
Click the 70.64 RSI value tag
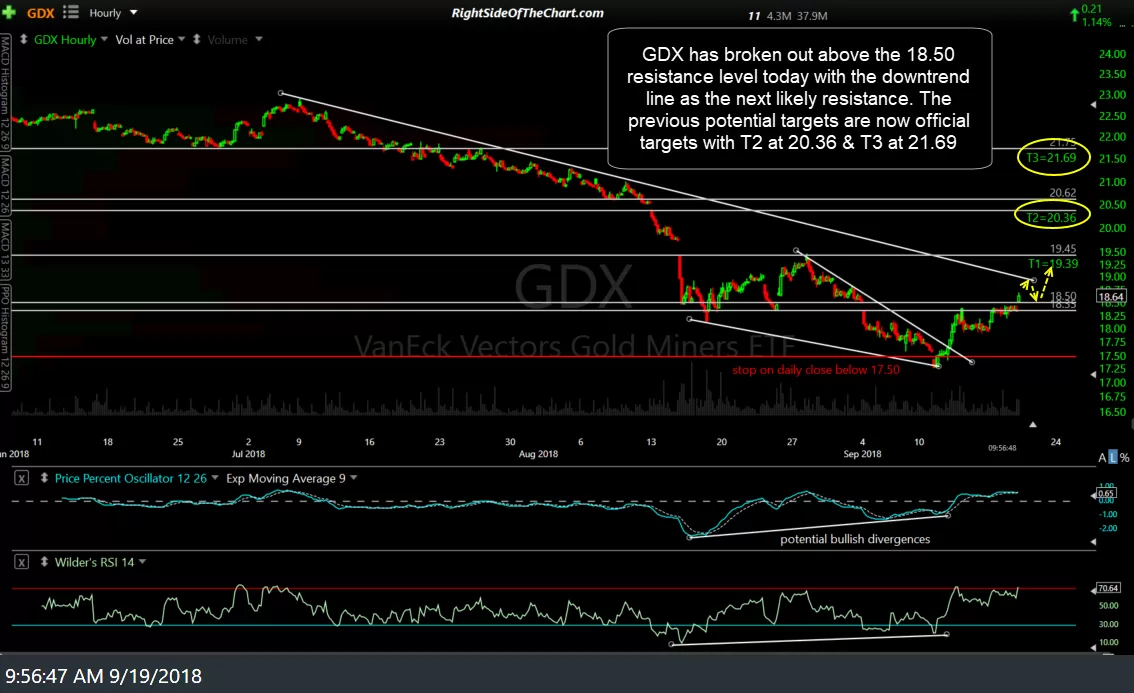[1108, 588]
